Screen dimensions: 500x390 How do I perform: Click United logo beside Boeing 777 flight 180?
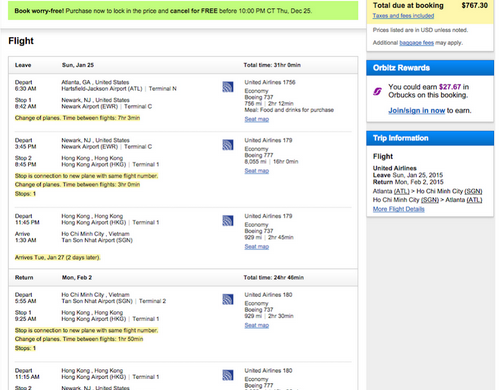point(228,375)
